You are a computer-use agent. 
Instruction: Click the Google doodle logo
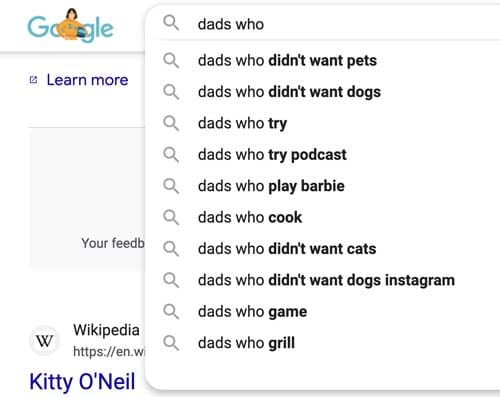coord(70,26)
